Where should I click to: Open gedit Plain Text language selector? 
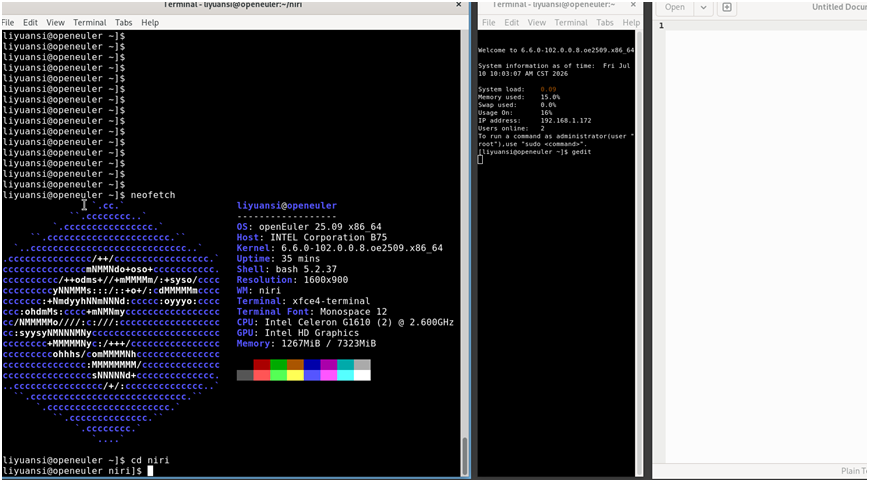[853, 471]
